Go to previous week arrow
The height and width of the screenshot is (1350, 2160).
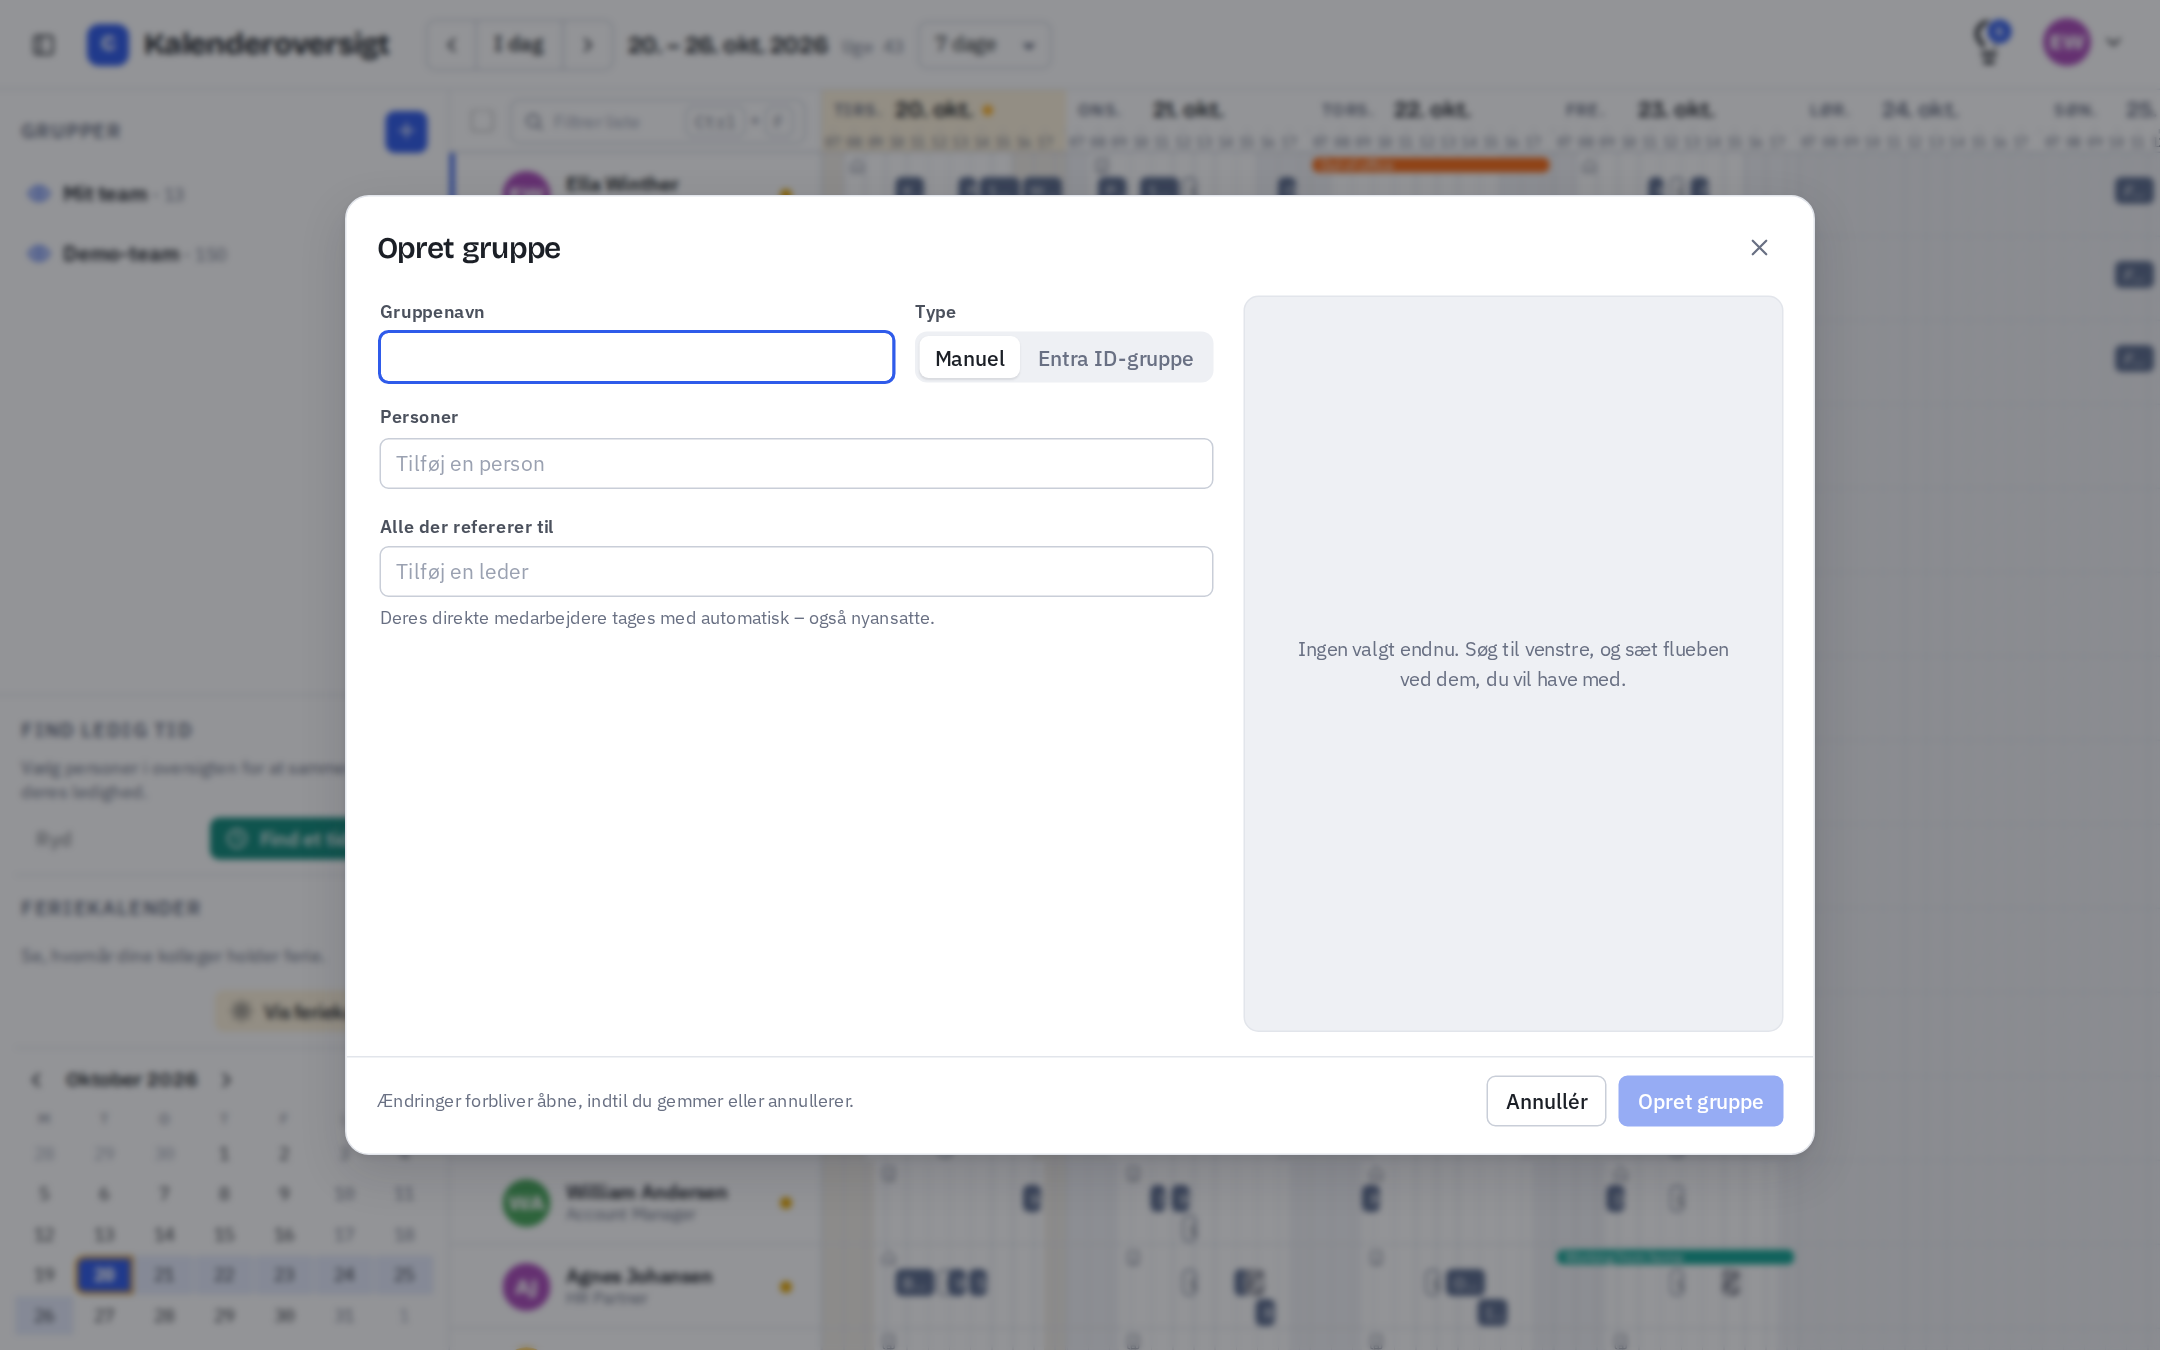(x=451, y=45)
